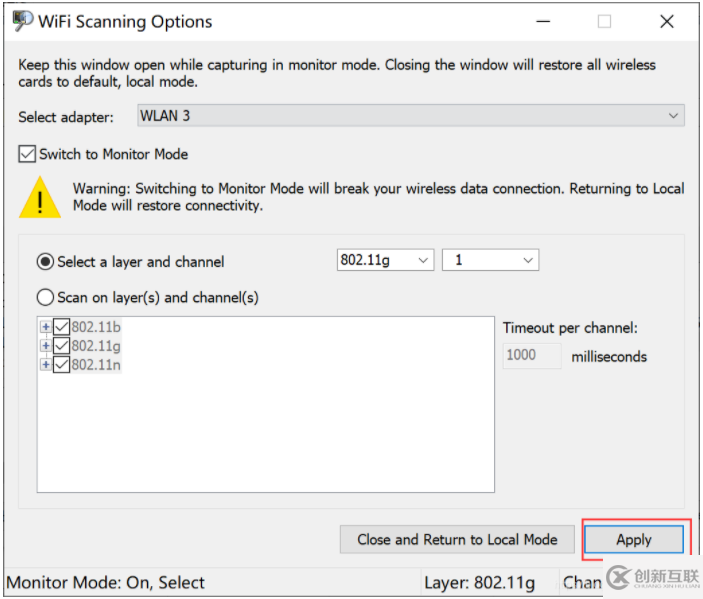This screenshot has height=599, width=703.
Task: Expand the 802.11g tree node
Action: pyautogui.click(x=45, y=346)
